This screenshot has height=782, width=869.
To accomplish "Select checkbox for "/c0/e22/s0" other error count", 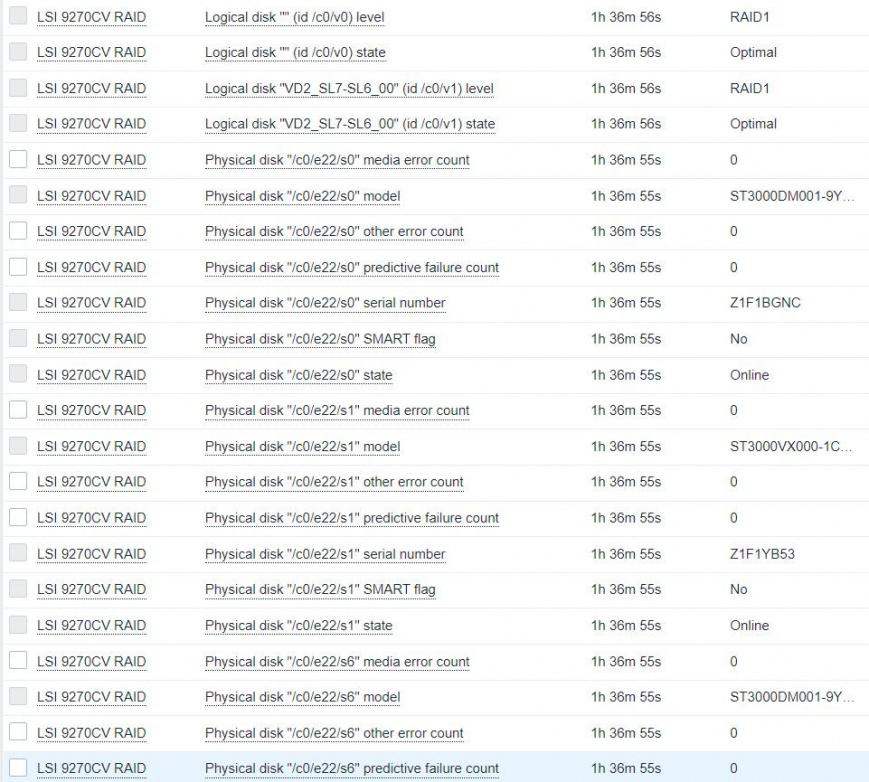I will click(x=18, y=231).
